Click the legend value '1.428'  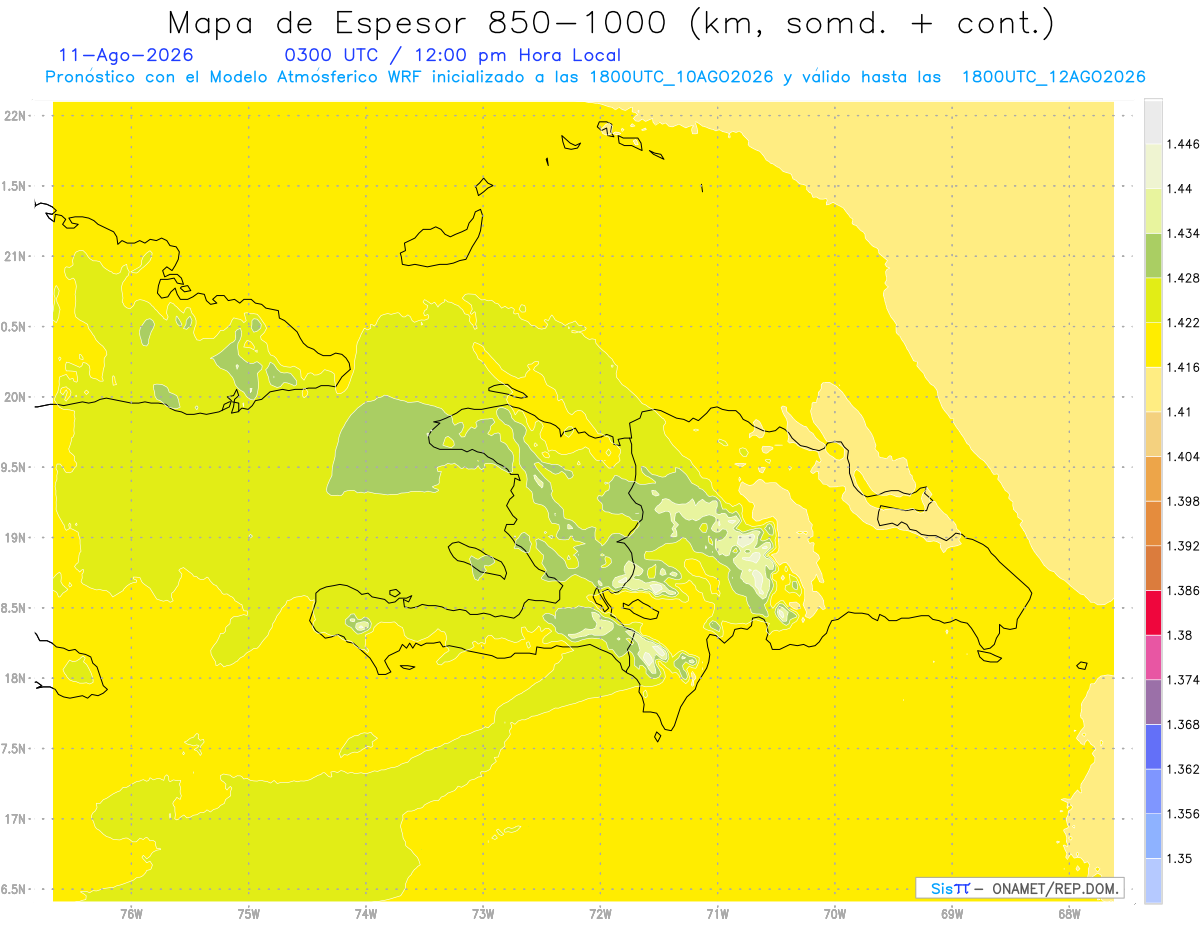(1184, 278)
